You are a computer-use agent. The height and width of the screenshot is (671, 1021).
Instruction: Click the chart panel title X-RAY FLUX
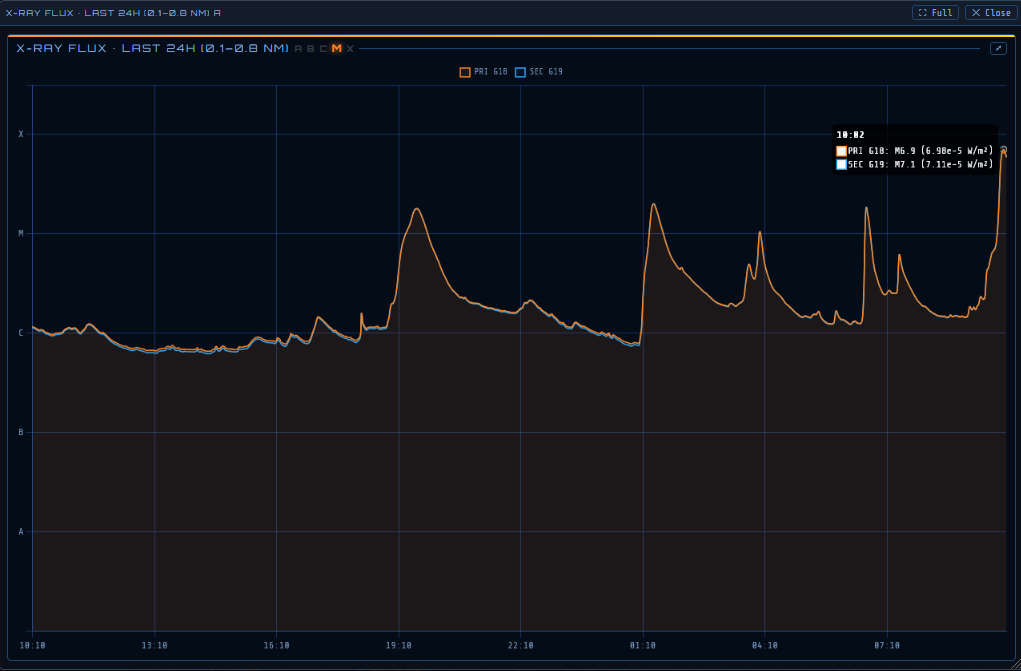153,48
